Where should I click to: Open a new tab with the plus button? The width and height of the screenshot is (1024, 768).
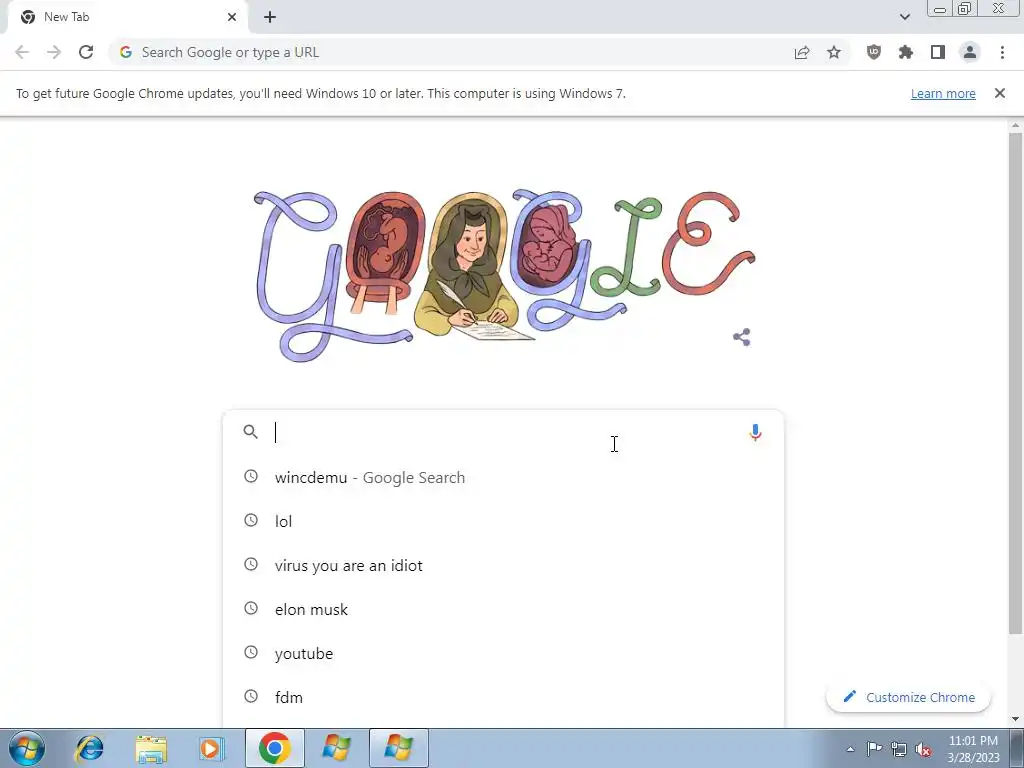click(270, 17)
